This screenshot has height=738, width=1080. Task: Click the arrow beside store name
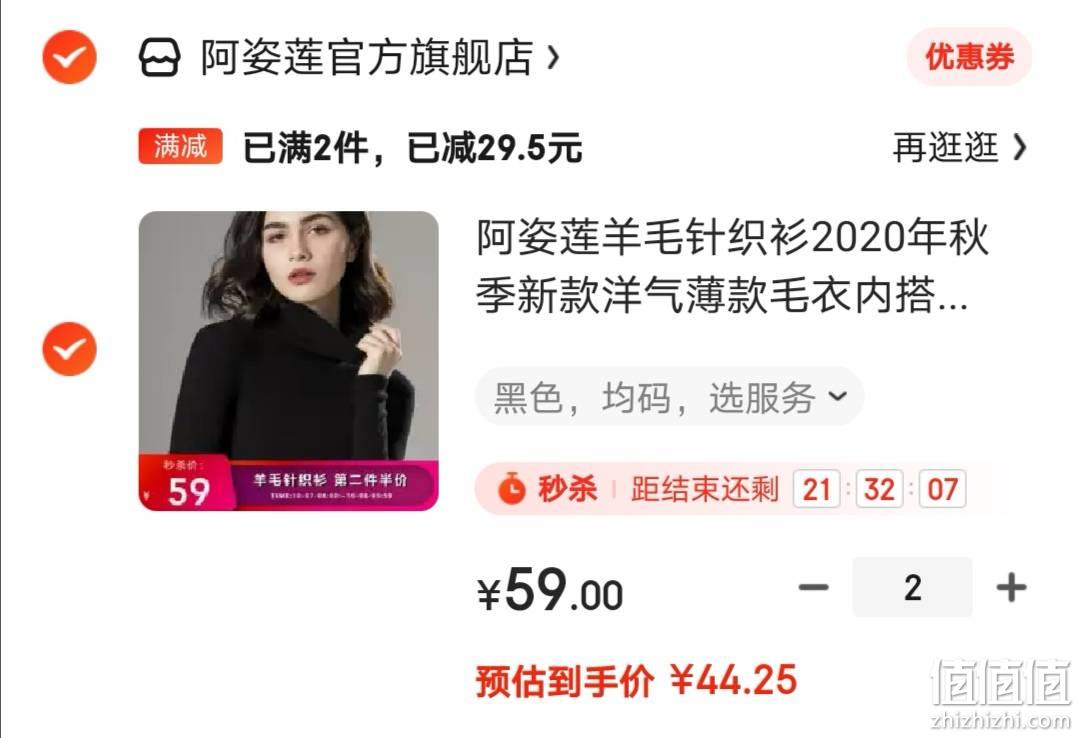552,58
